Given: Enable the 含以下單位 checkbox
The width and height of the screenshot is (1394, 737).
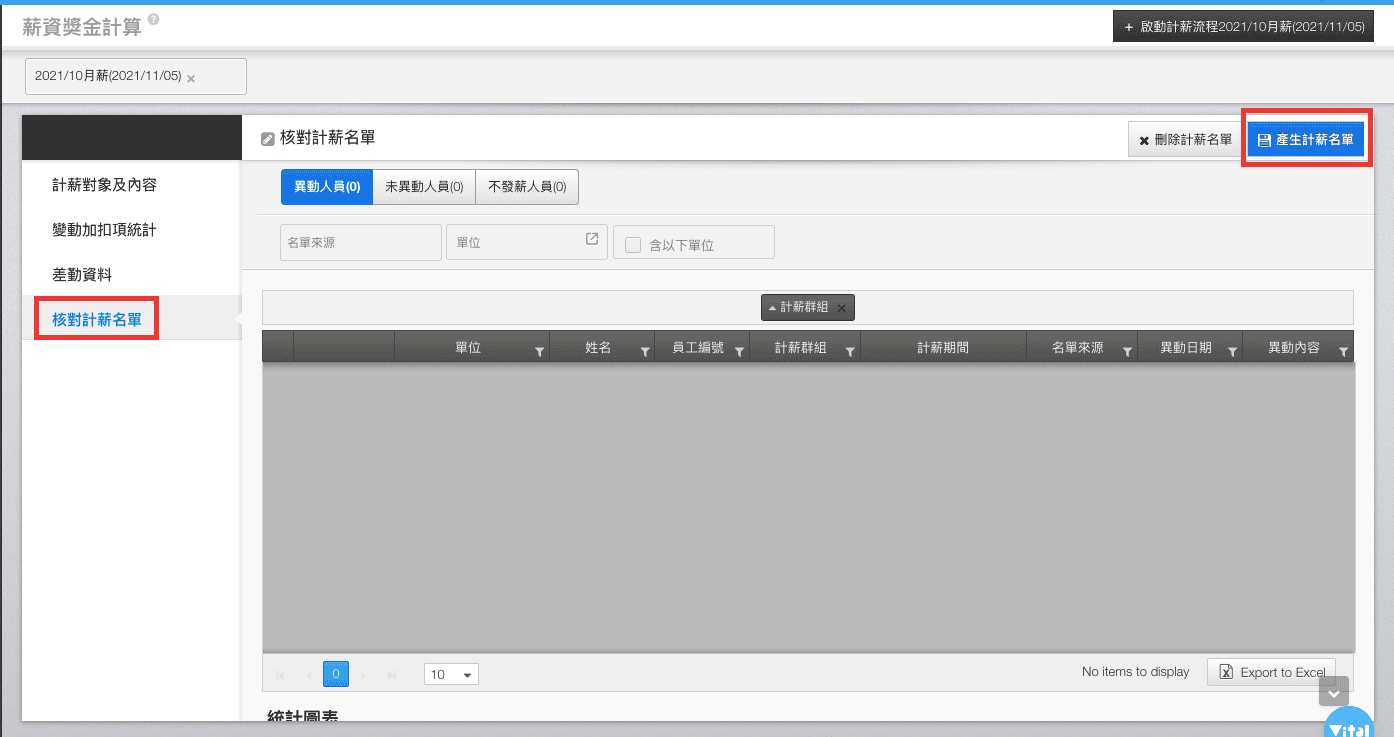Looking at the screenshot, I should point(633,244).
